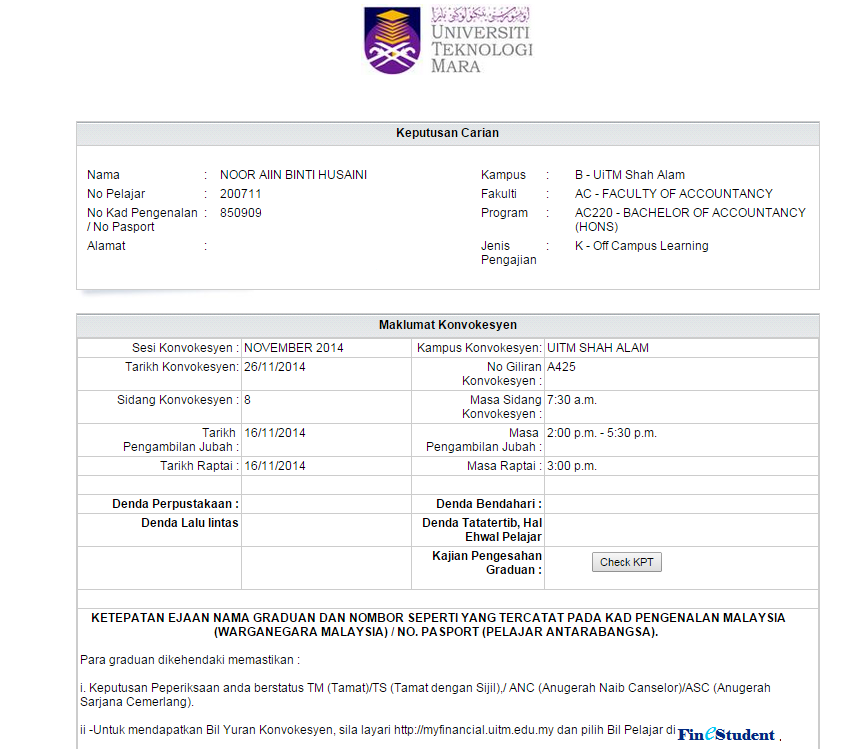Click the http://myfinancial.uitm.edu.my URL text
This screenshot has height=749, width=858.
pos(474,730)
